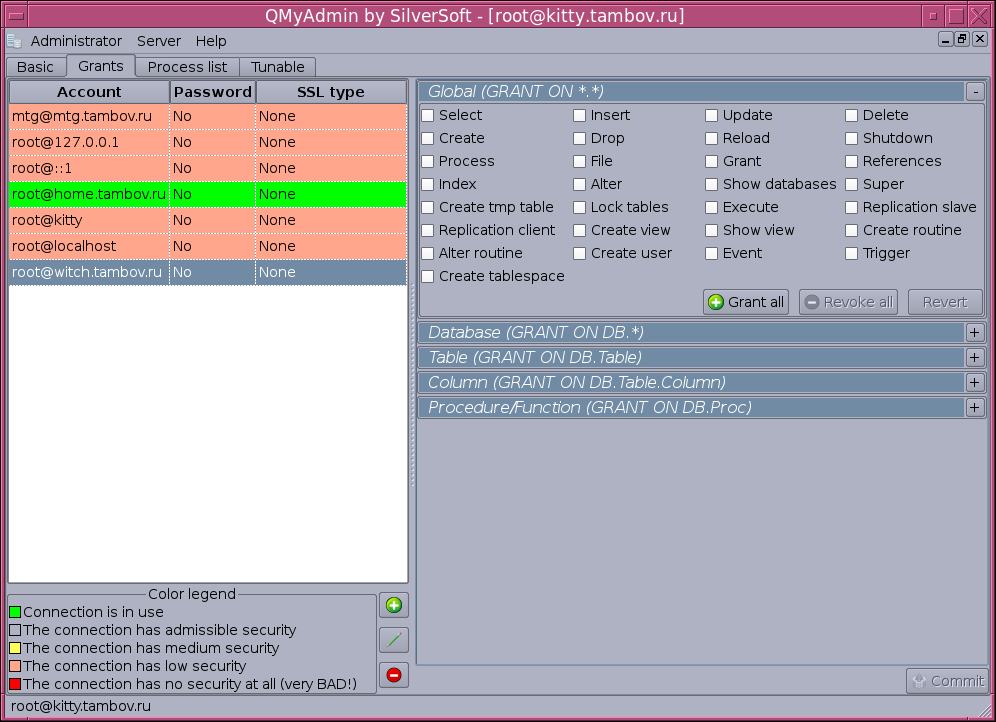Viewport: 996px width, 722px height.
Task: Click the application icon in menu bar
Action: [x=14, y=41]
